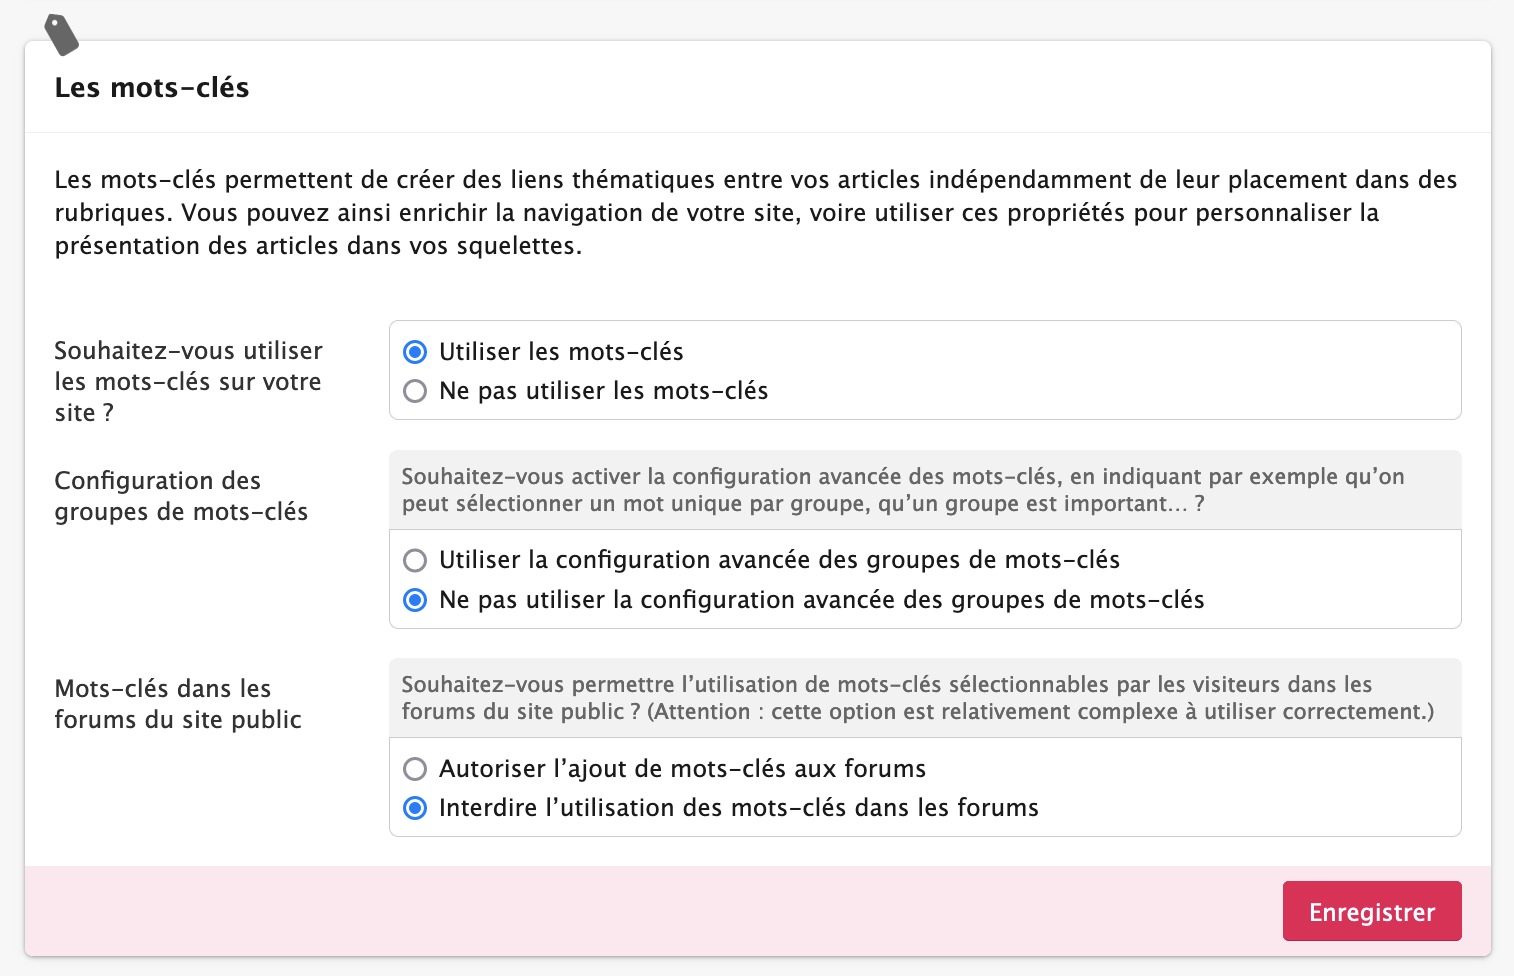Viewport: 1514px width, 976px height.
Task: Click empty space right of 'Utiliser la configuration avancée'
Action: pos(1290,560)
